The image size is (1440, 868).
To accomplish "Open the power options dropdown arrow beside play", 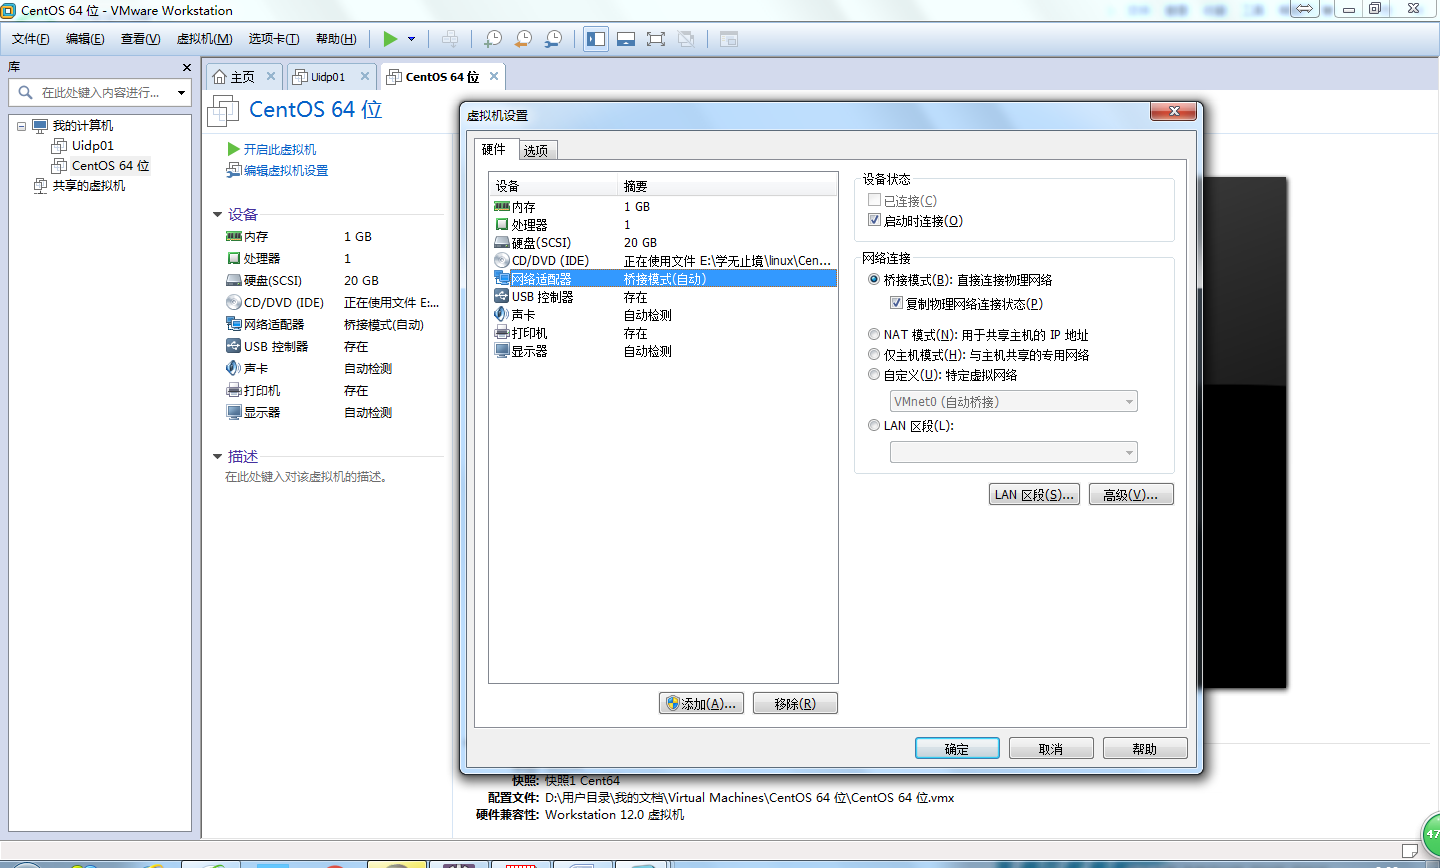I will (x=411, y=39).
